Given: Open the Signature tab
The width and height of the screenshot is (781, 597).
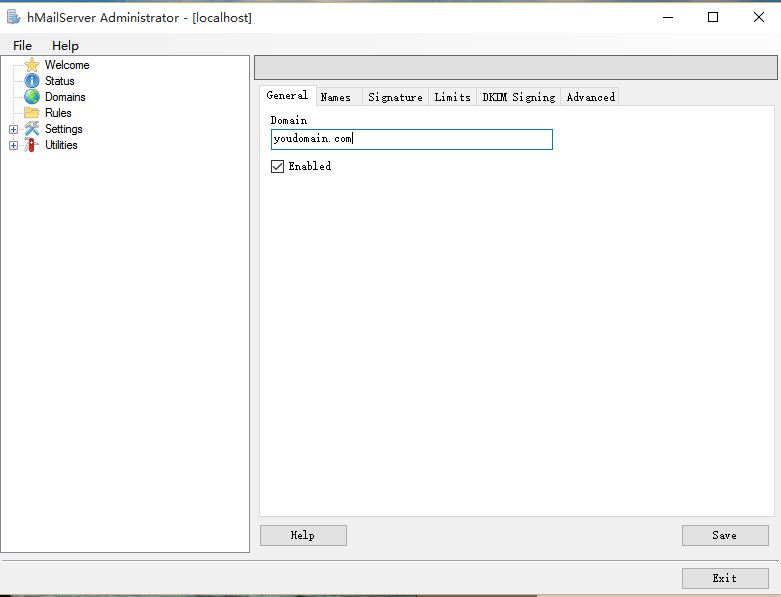Looking at the screenshot, I should 395,97.
